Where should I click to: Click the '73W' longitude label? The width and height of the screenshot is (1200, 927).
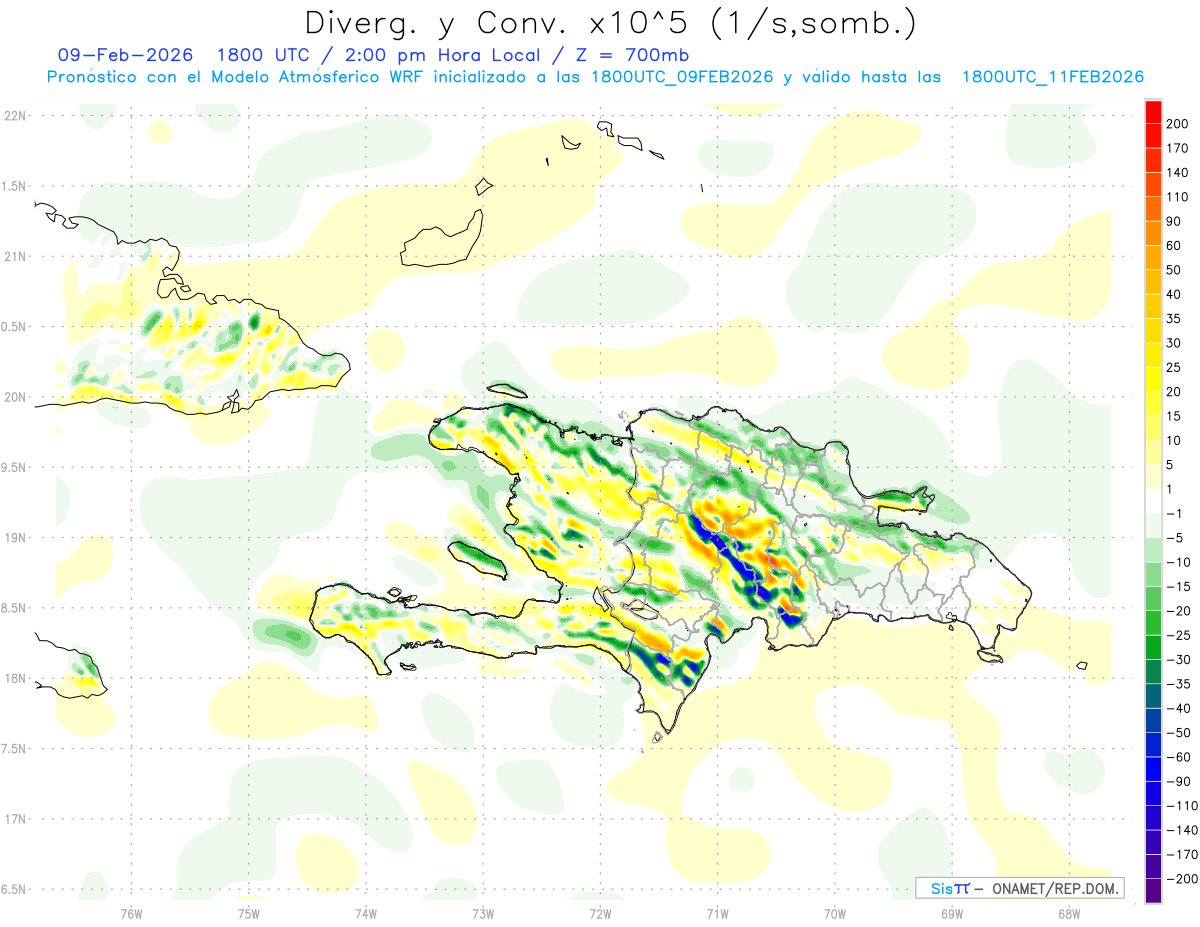(x=483, y=912)
